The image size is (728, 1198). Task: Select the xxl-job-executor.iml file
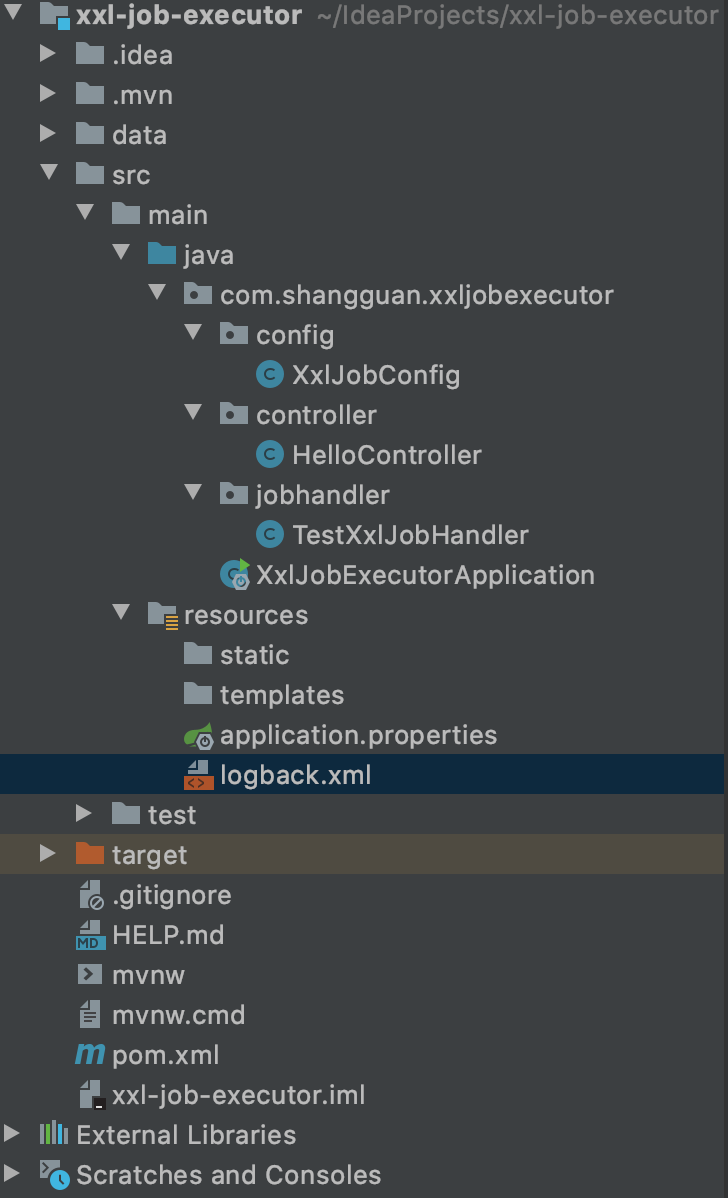222,1095
